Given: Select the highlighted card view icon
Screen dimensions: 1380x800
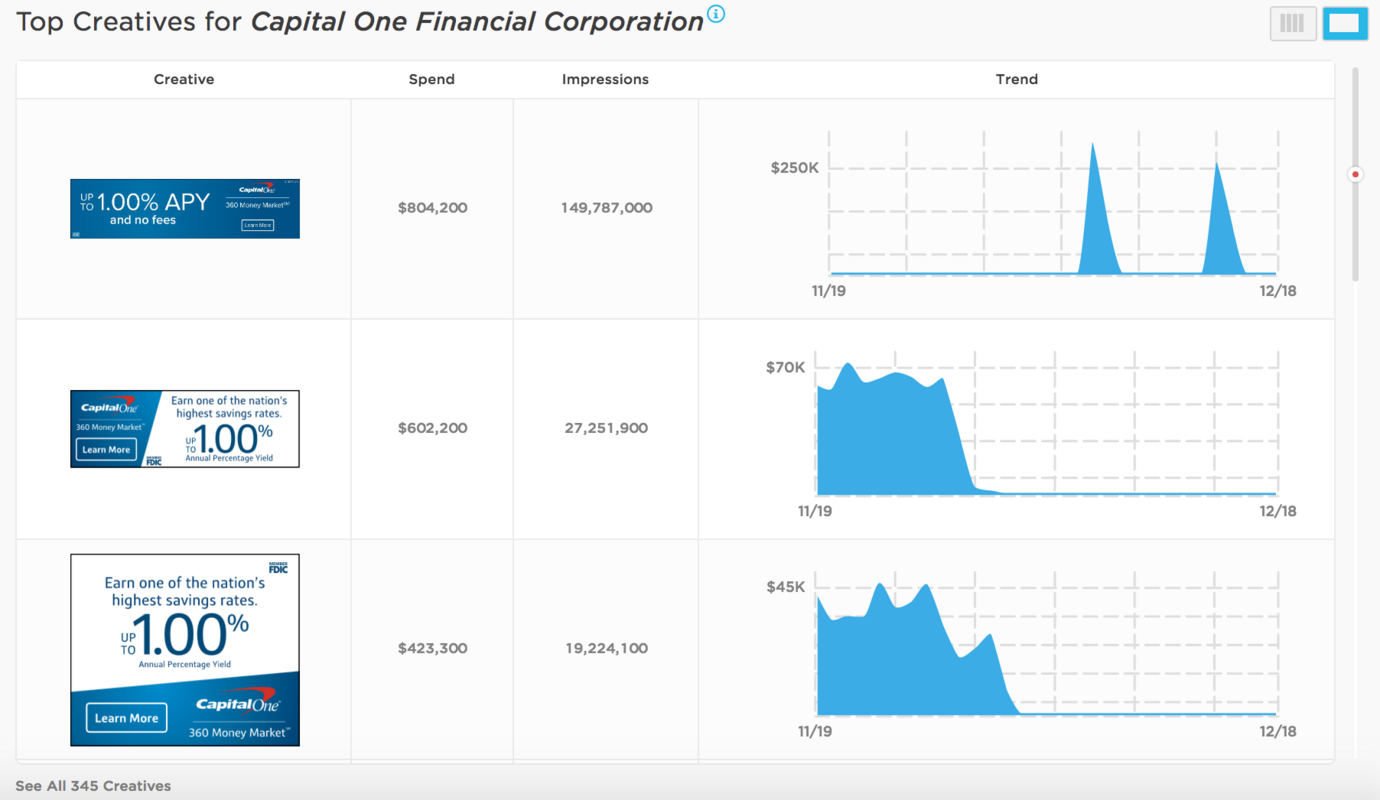Looking at the screenshot, I should tap(1345, 23).
